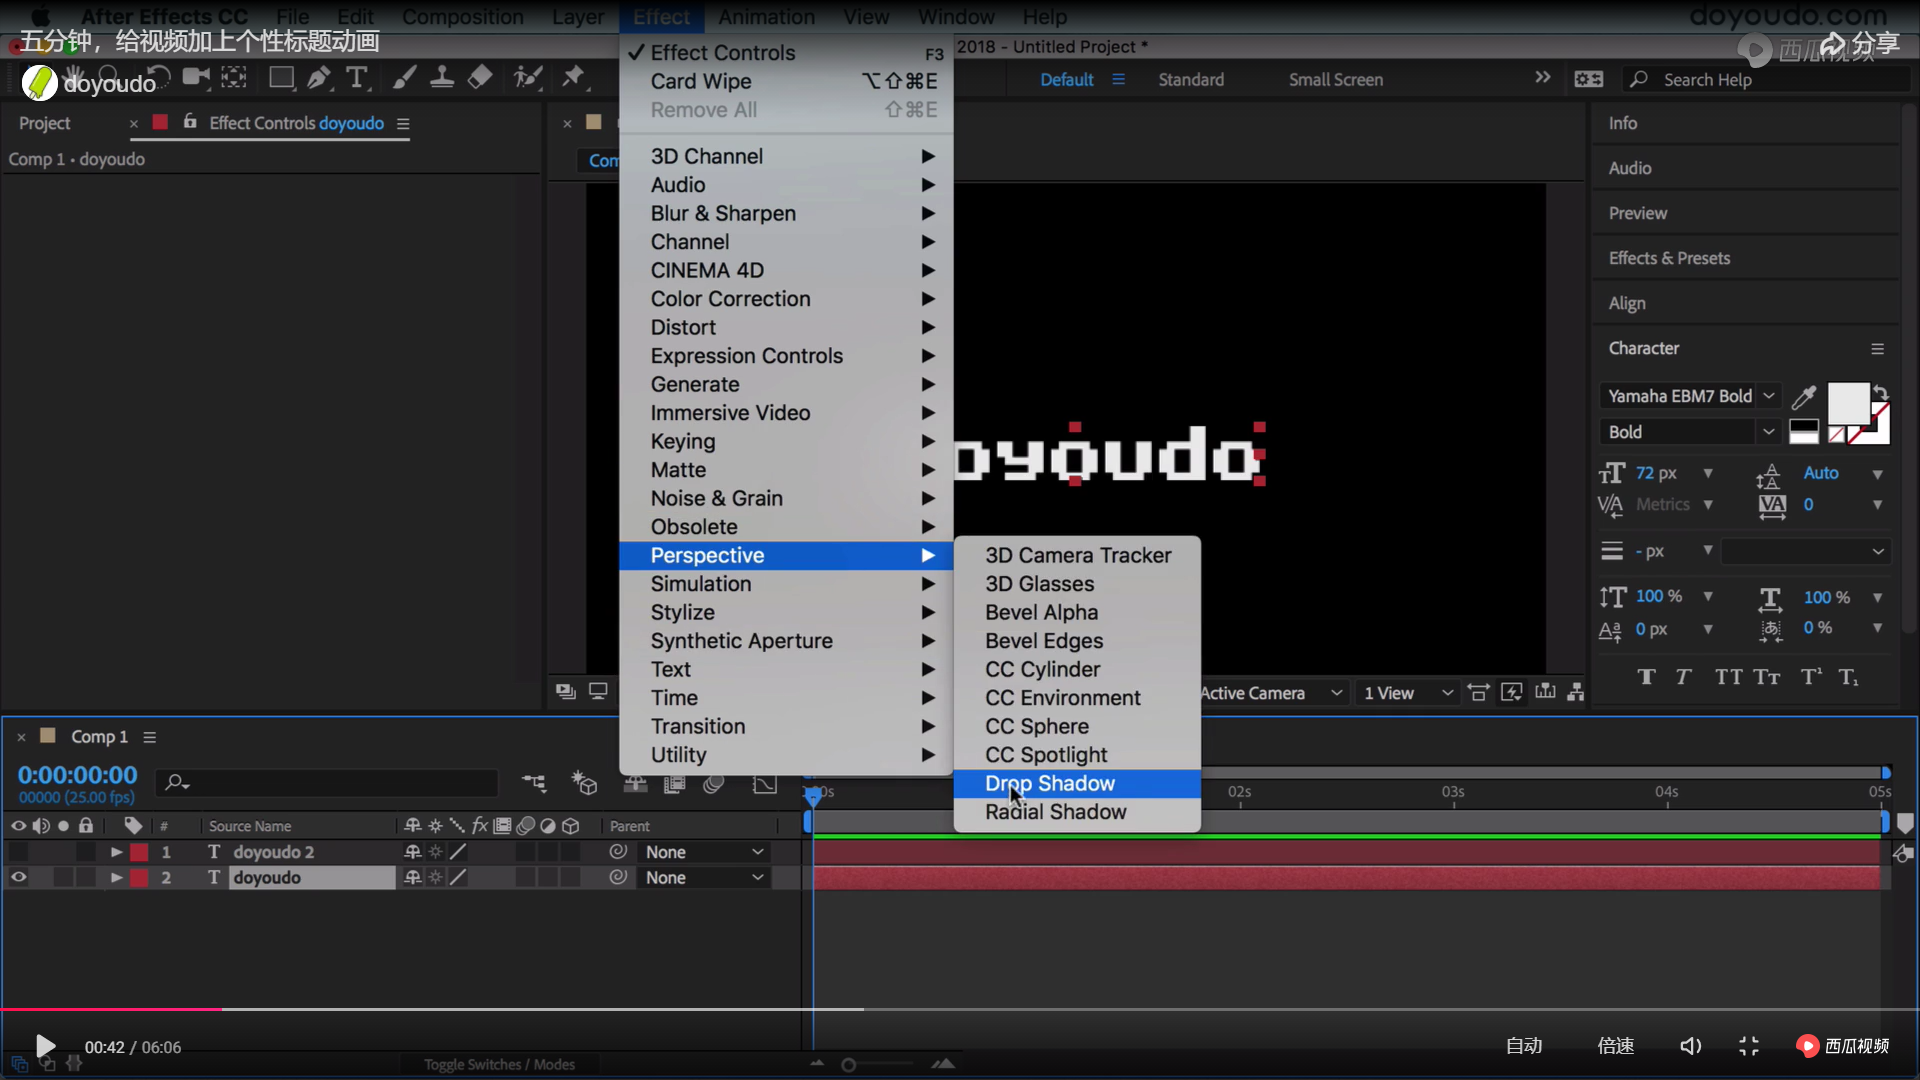Select the Clone Stamp tool
This screenshot has width=1920, height=1080.
(x=442, y=78)
